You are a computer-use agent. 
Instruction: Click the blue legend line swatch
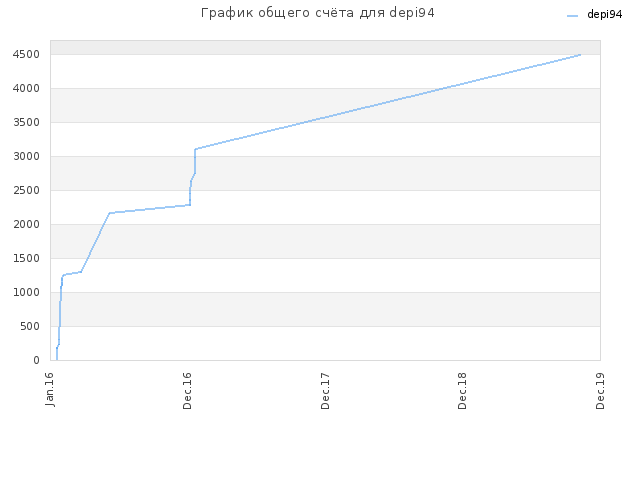[573, 16]
